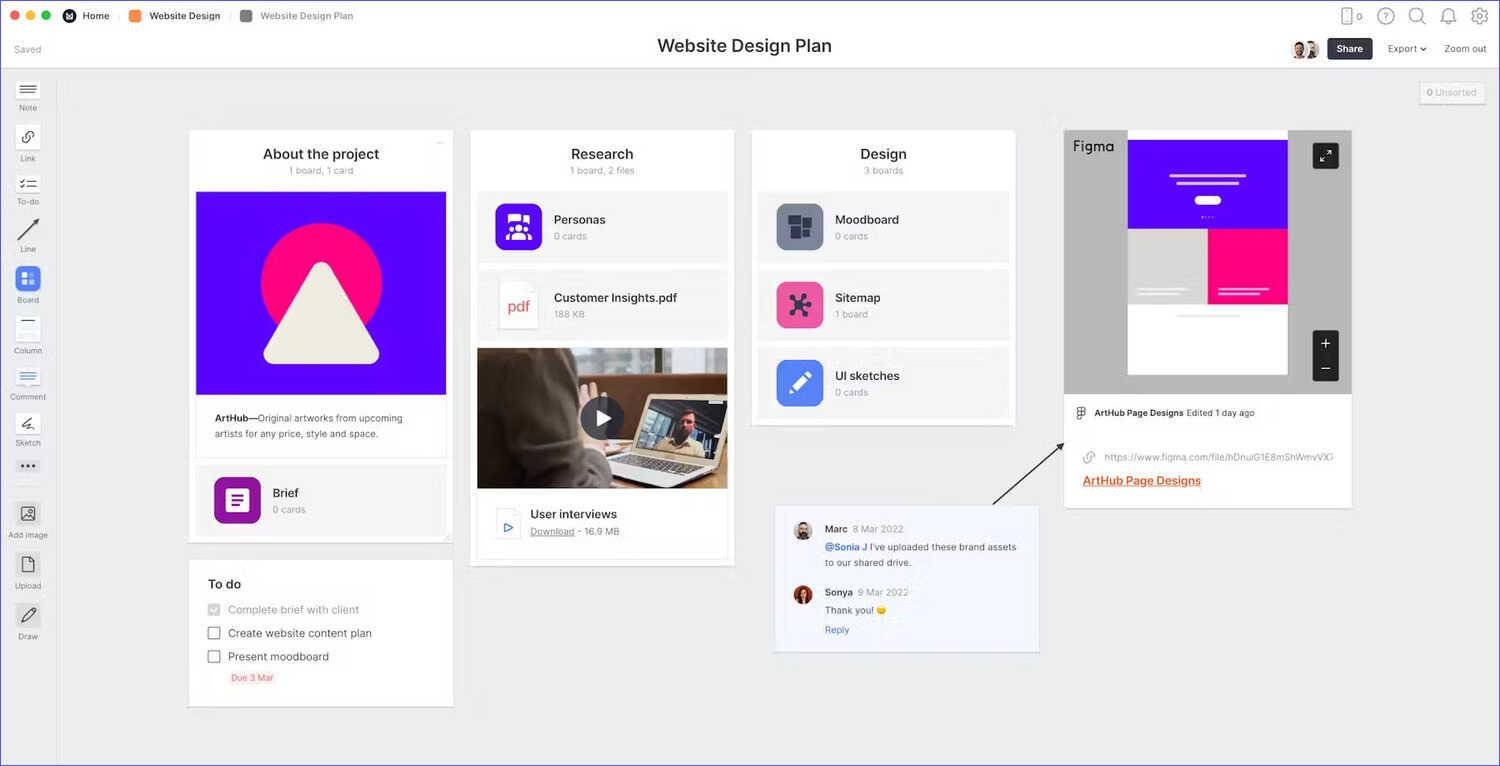
Task: Play the User interviews video
Action: point(601,417)
